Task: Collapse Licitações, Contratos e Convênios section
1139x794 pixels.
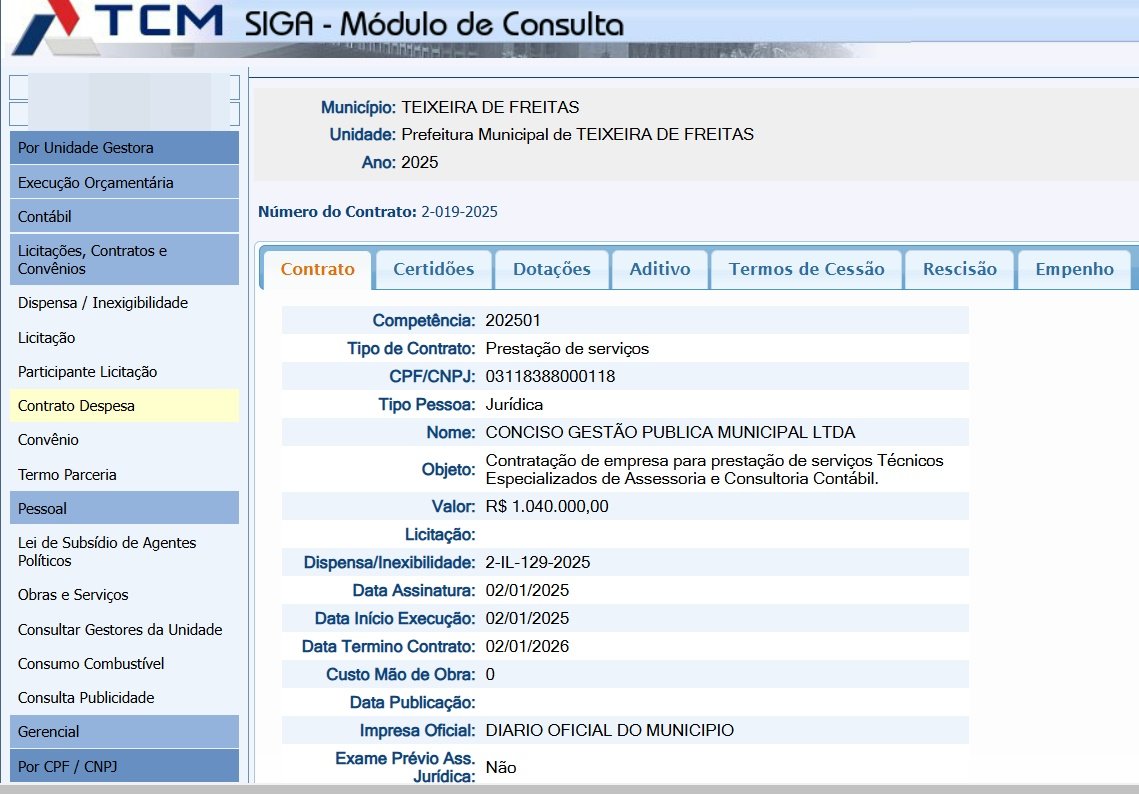Action: [124, 260]
